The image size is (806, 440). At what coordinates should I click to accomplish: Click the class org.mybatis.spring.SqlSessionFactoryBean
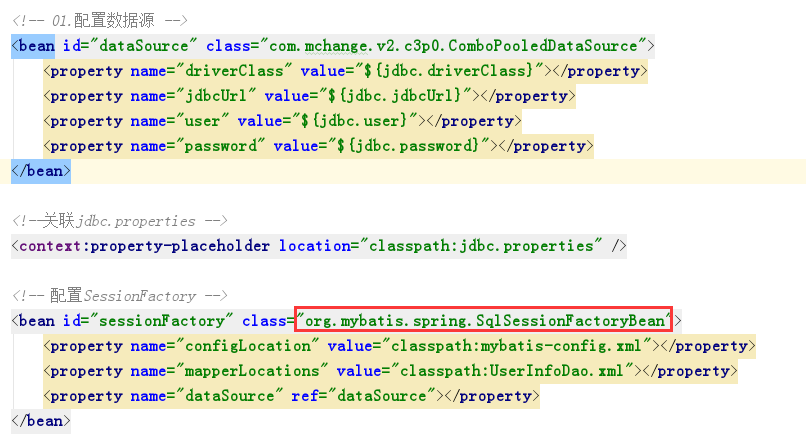[x=484, y=321]
